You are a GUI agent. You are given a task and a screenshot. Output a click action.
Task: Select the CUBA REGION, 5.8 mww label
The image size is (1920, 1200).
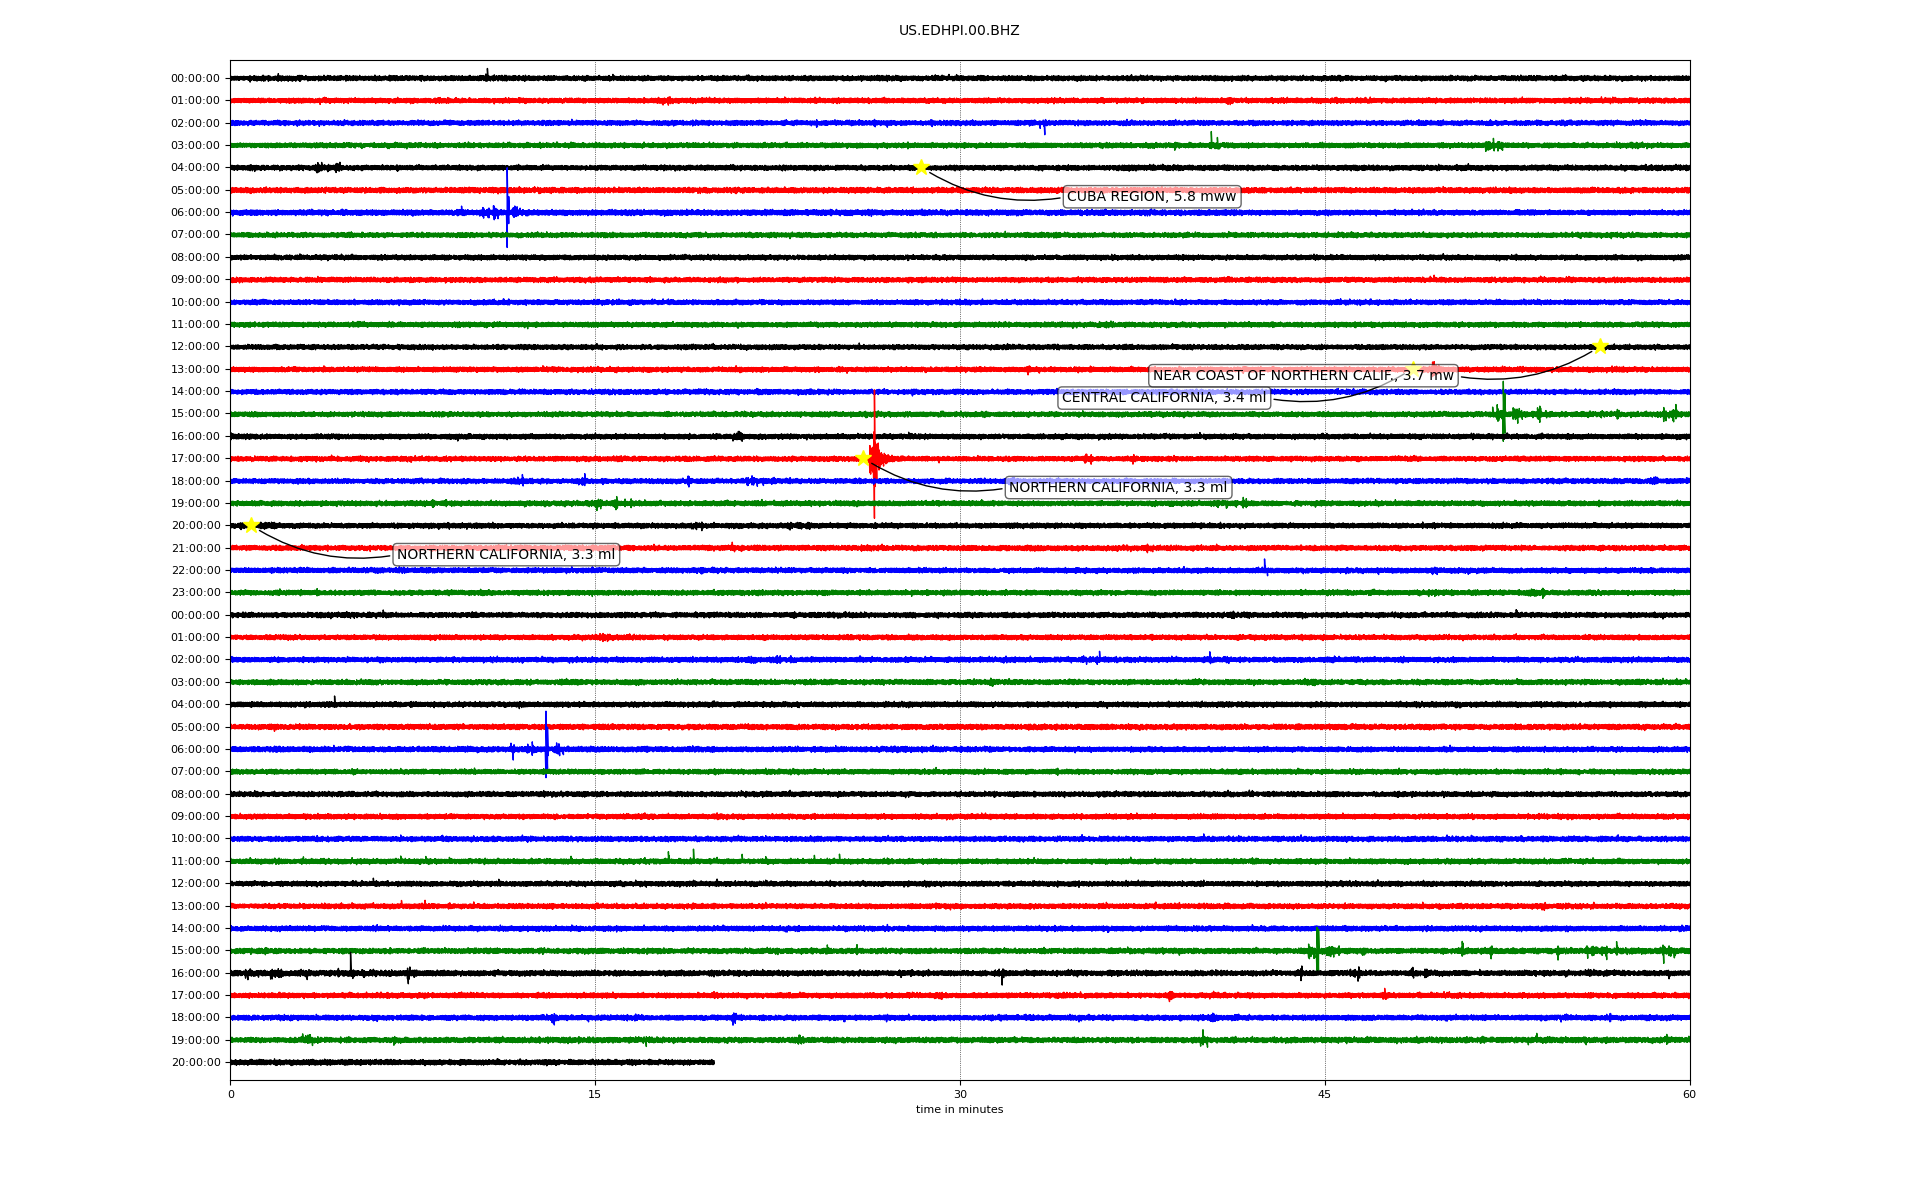click(1151, 196)
